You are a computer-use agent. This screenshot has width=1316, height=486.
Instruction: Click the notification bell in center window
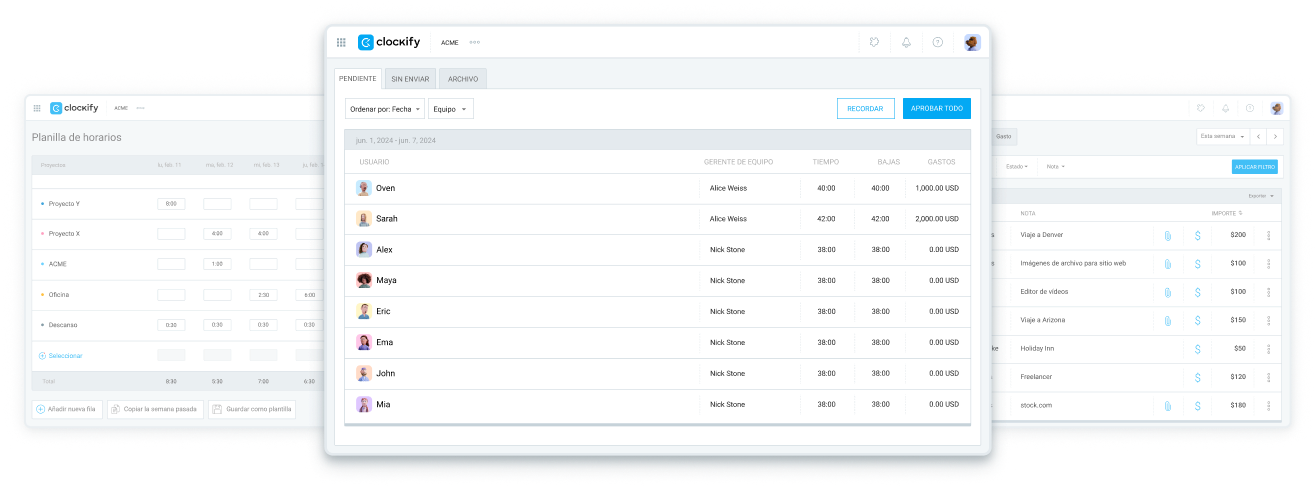click(x=906, y=42)
